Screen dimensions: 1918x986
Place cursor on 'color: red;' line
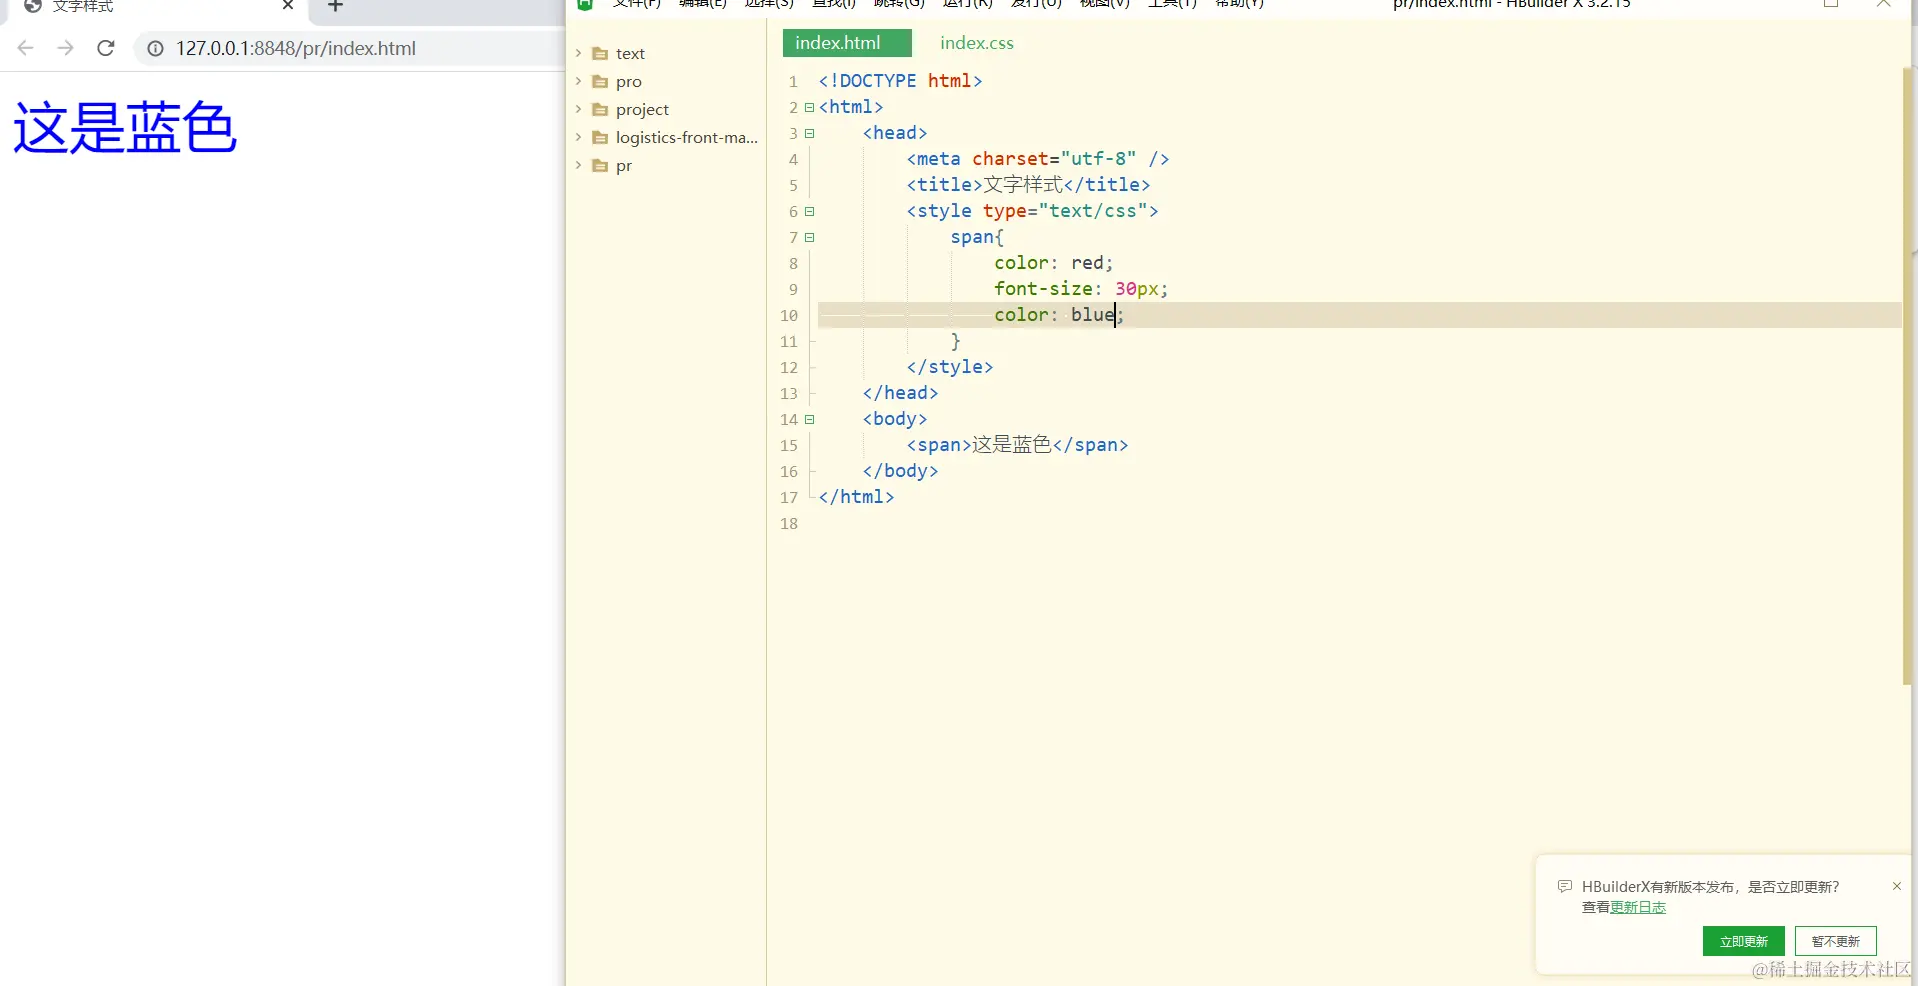tap(1053, 263)
